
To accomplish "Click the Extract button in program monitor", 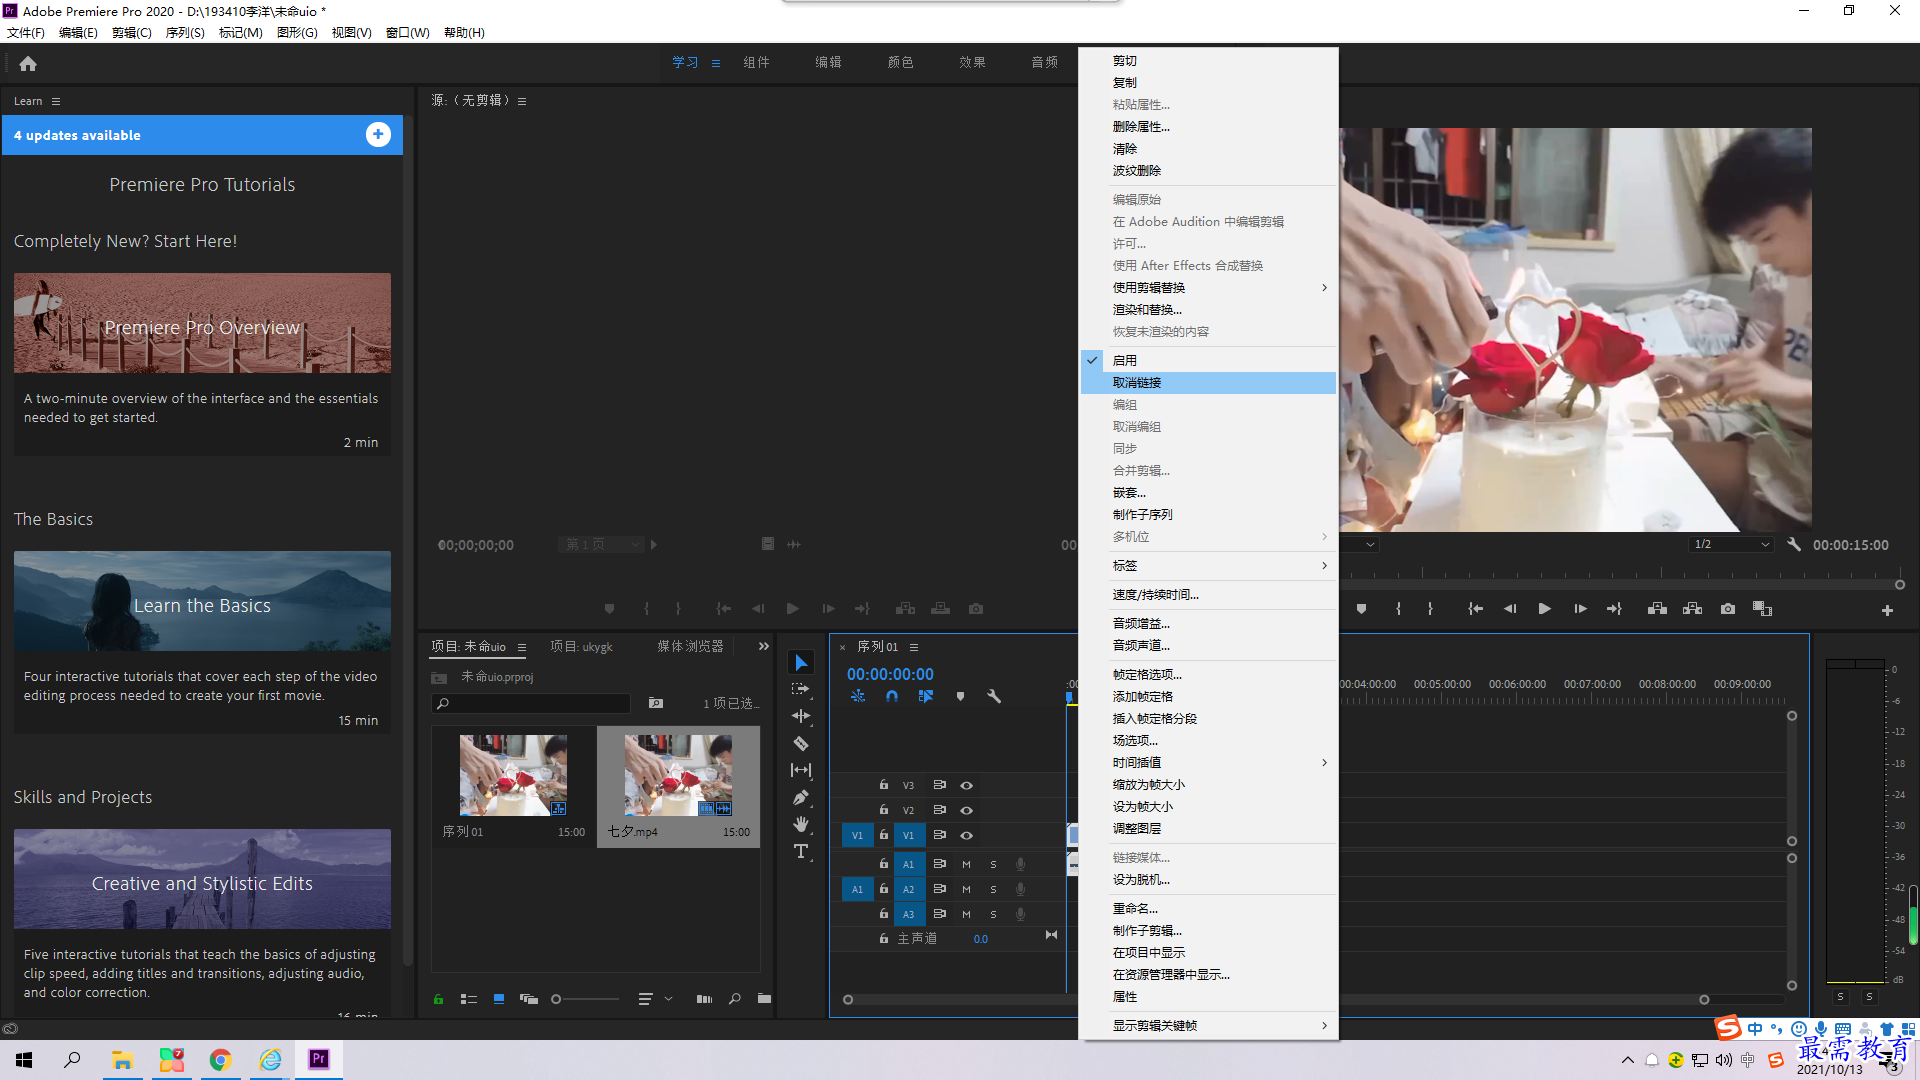I will [x=1692, y=609].
